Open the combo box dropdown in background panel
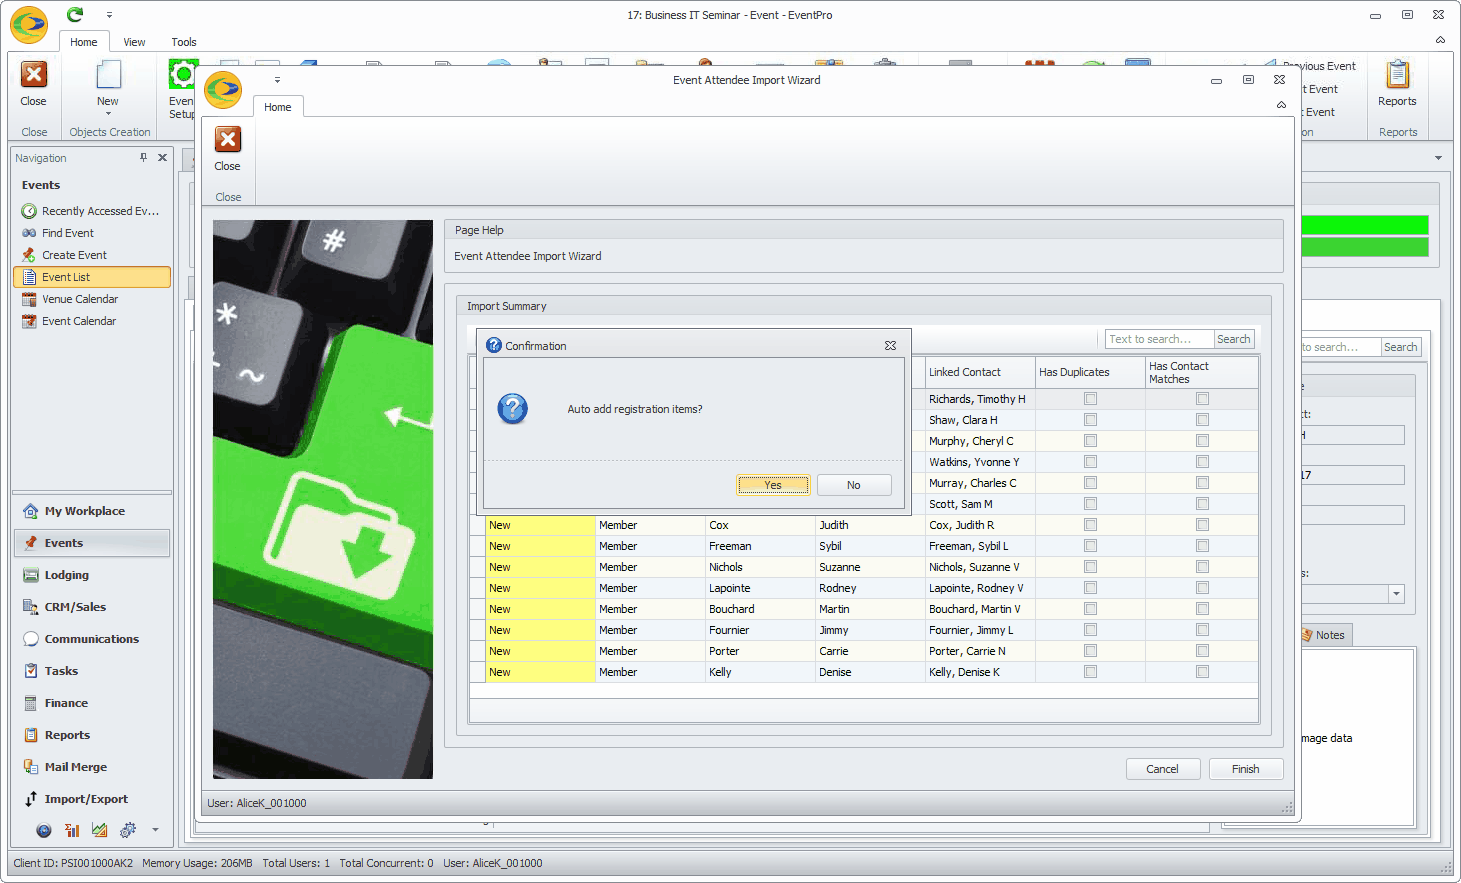Image resolution: width=1461 pixels, height=883 pixels. tap(1396, 594)
